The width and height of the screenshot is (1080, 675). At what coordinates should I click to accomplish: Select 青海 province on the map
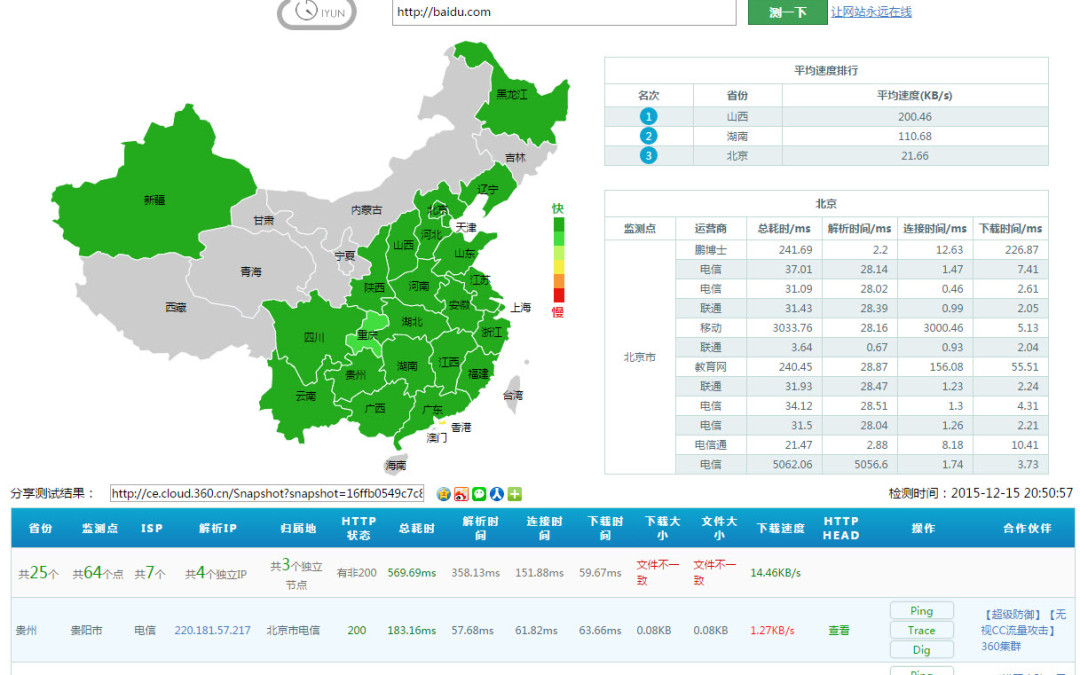coord(251,272)
